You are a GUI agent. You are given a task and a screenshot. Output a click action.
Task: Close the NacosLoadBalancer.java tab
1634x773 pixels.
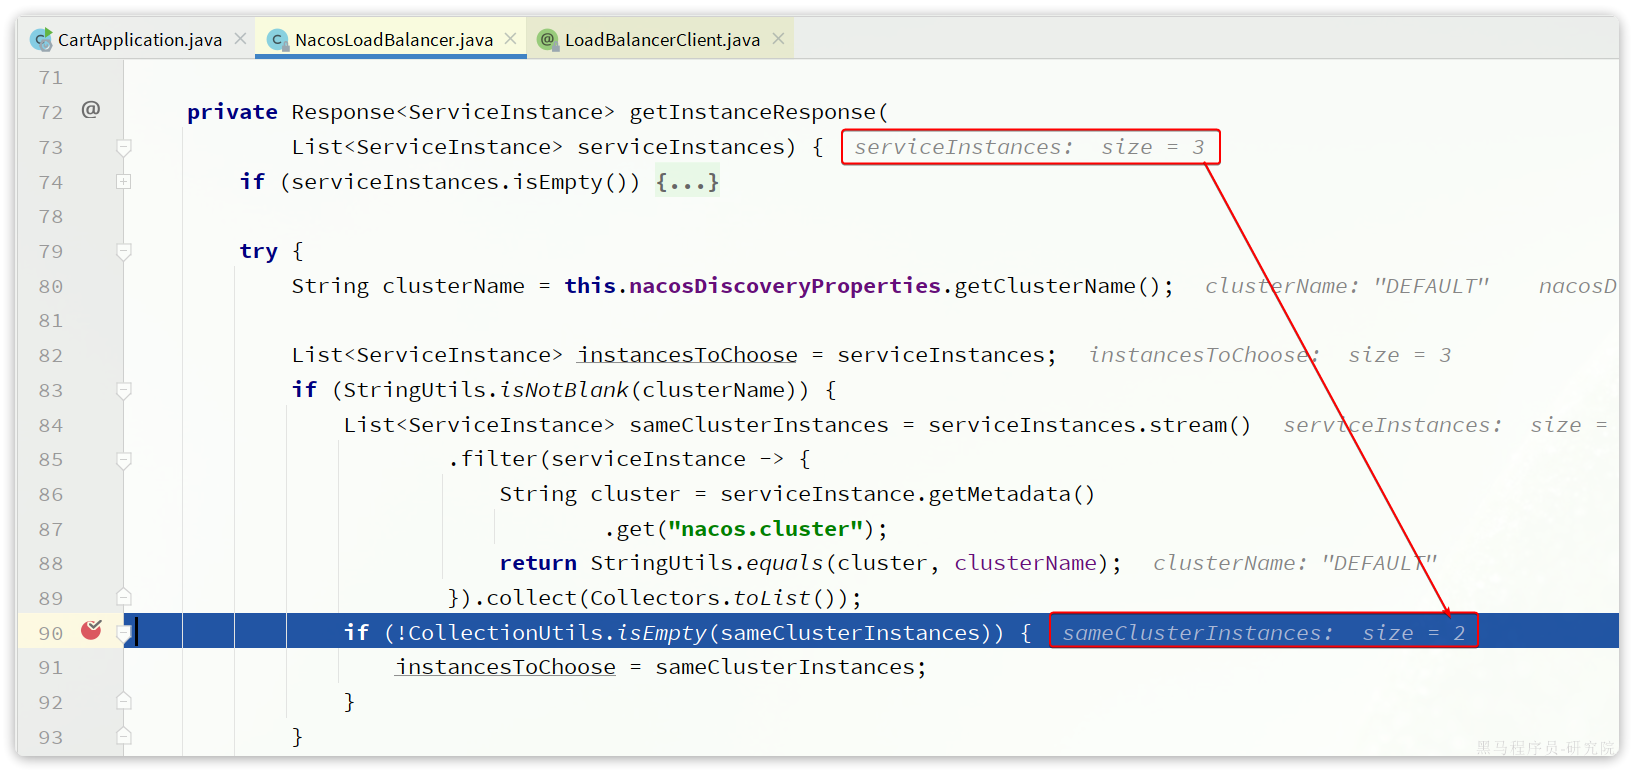click(511, 39)
